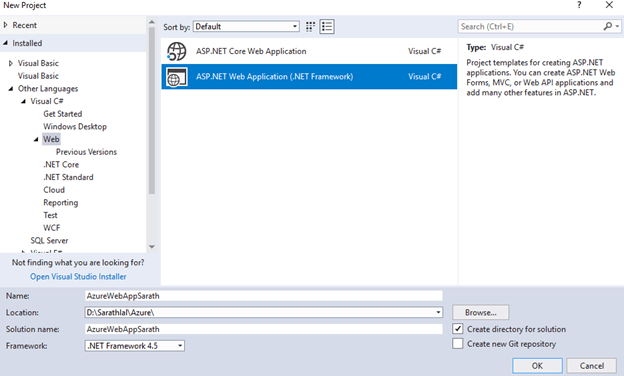This screenshot has height=376, width=624.
Task: Select Get Started in the tree
Action: point(62,114)
